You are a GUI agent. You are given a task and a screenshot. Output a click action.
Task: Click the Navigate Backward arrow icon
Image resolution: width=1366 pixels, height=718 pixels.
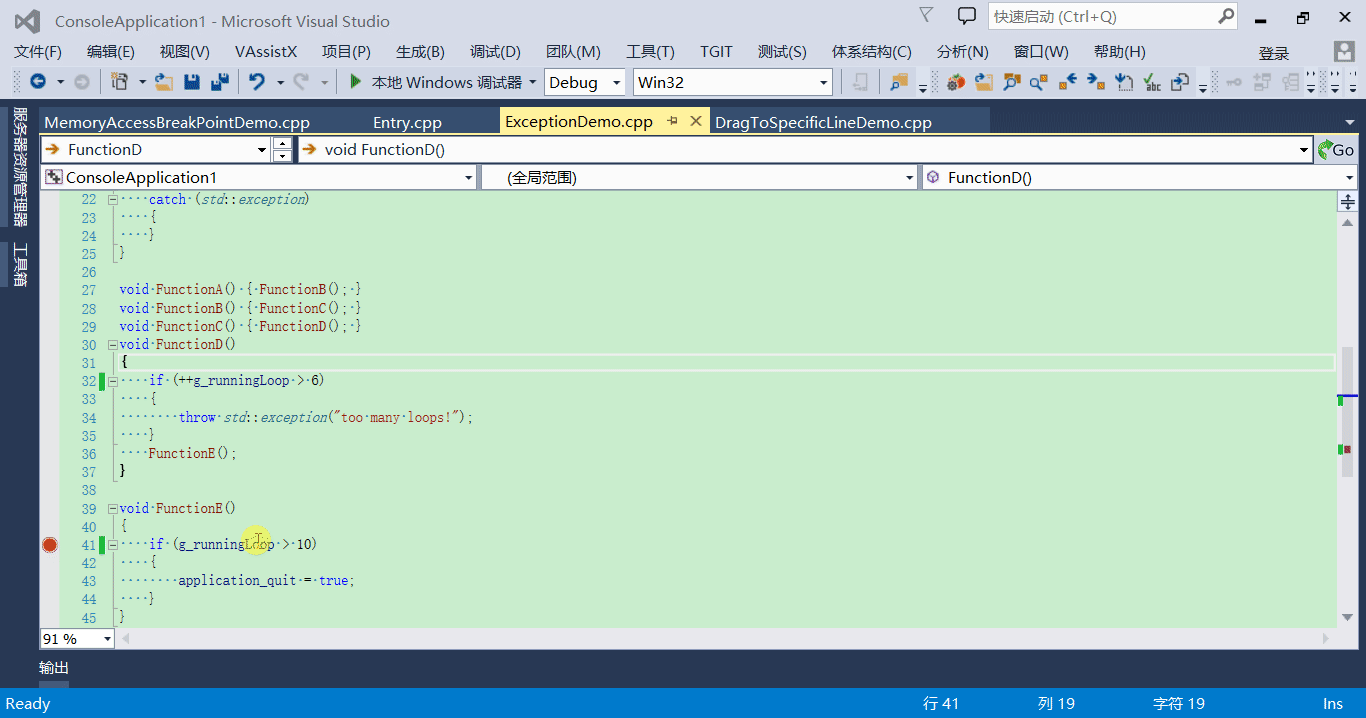(38, 82)
